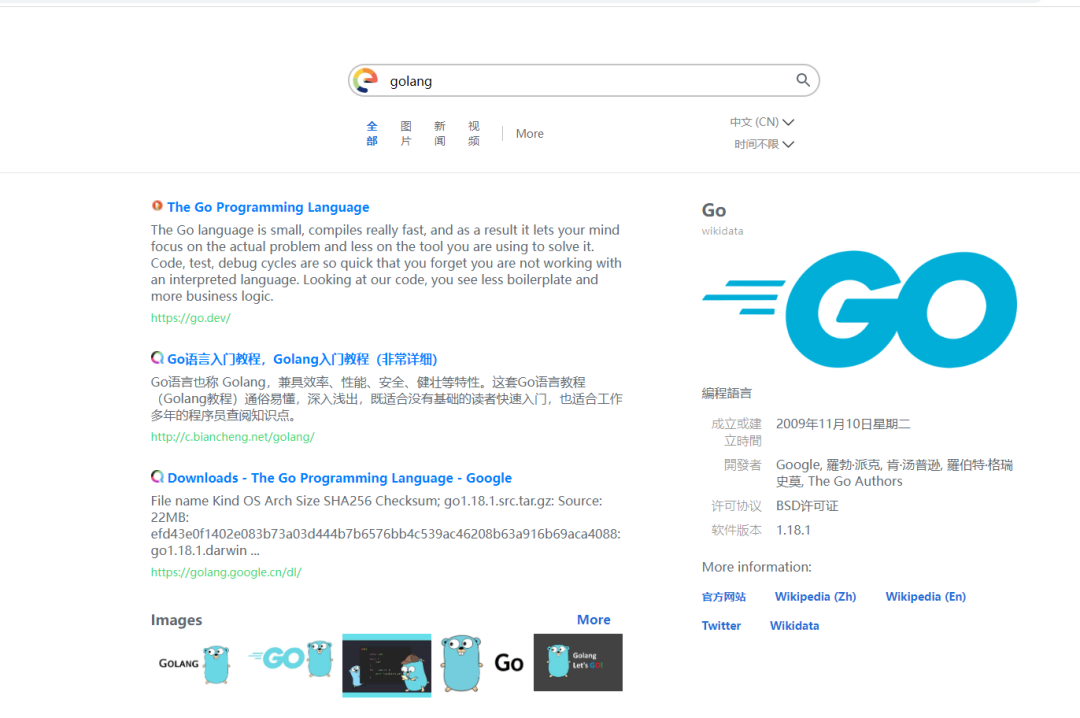Open the code editor gopher thumbnail
Viewport: 1080px width, 718px height.
click(386, 666)
